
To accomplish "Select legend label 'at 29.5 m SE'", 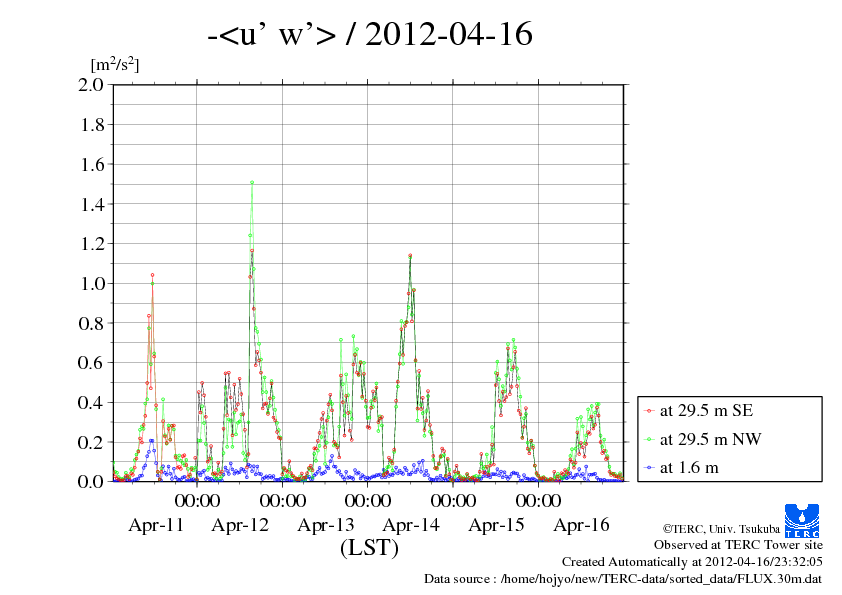I will click(x=706, y=411).
